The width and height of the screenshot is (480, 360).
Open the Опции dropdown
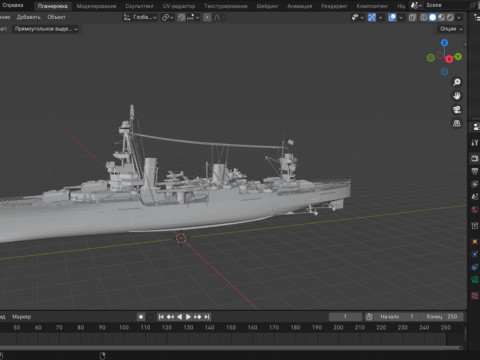point(451,29)
